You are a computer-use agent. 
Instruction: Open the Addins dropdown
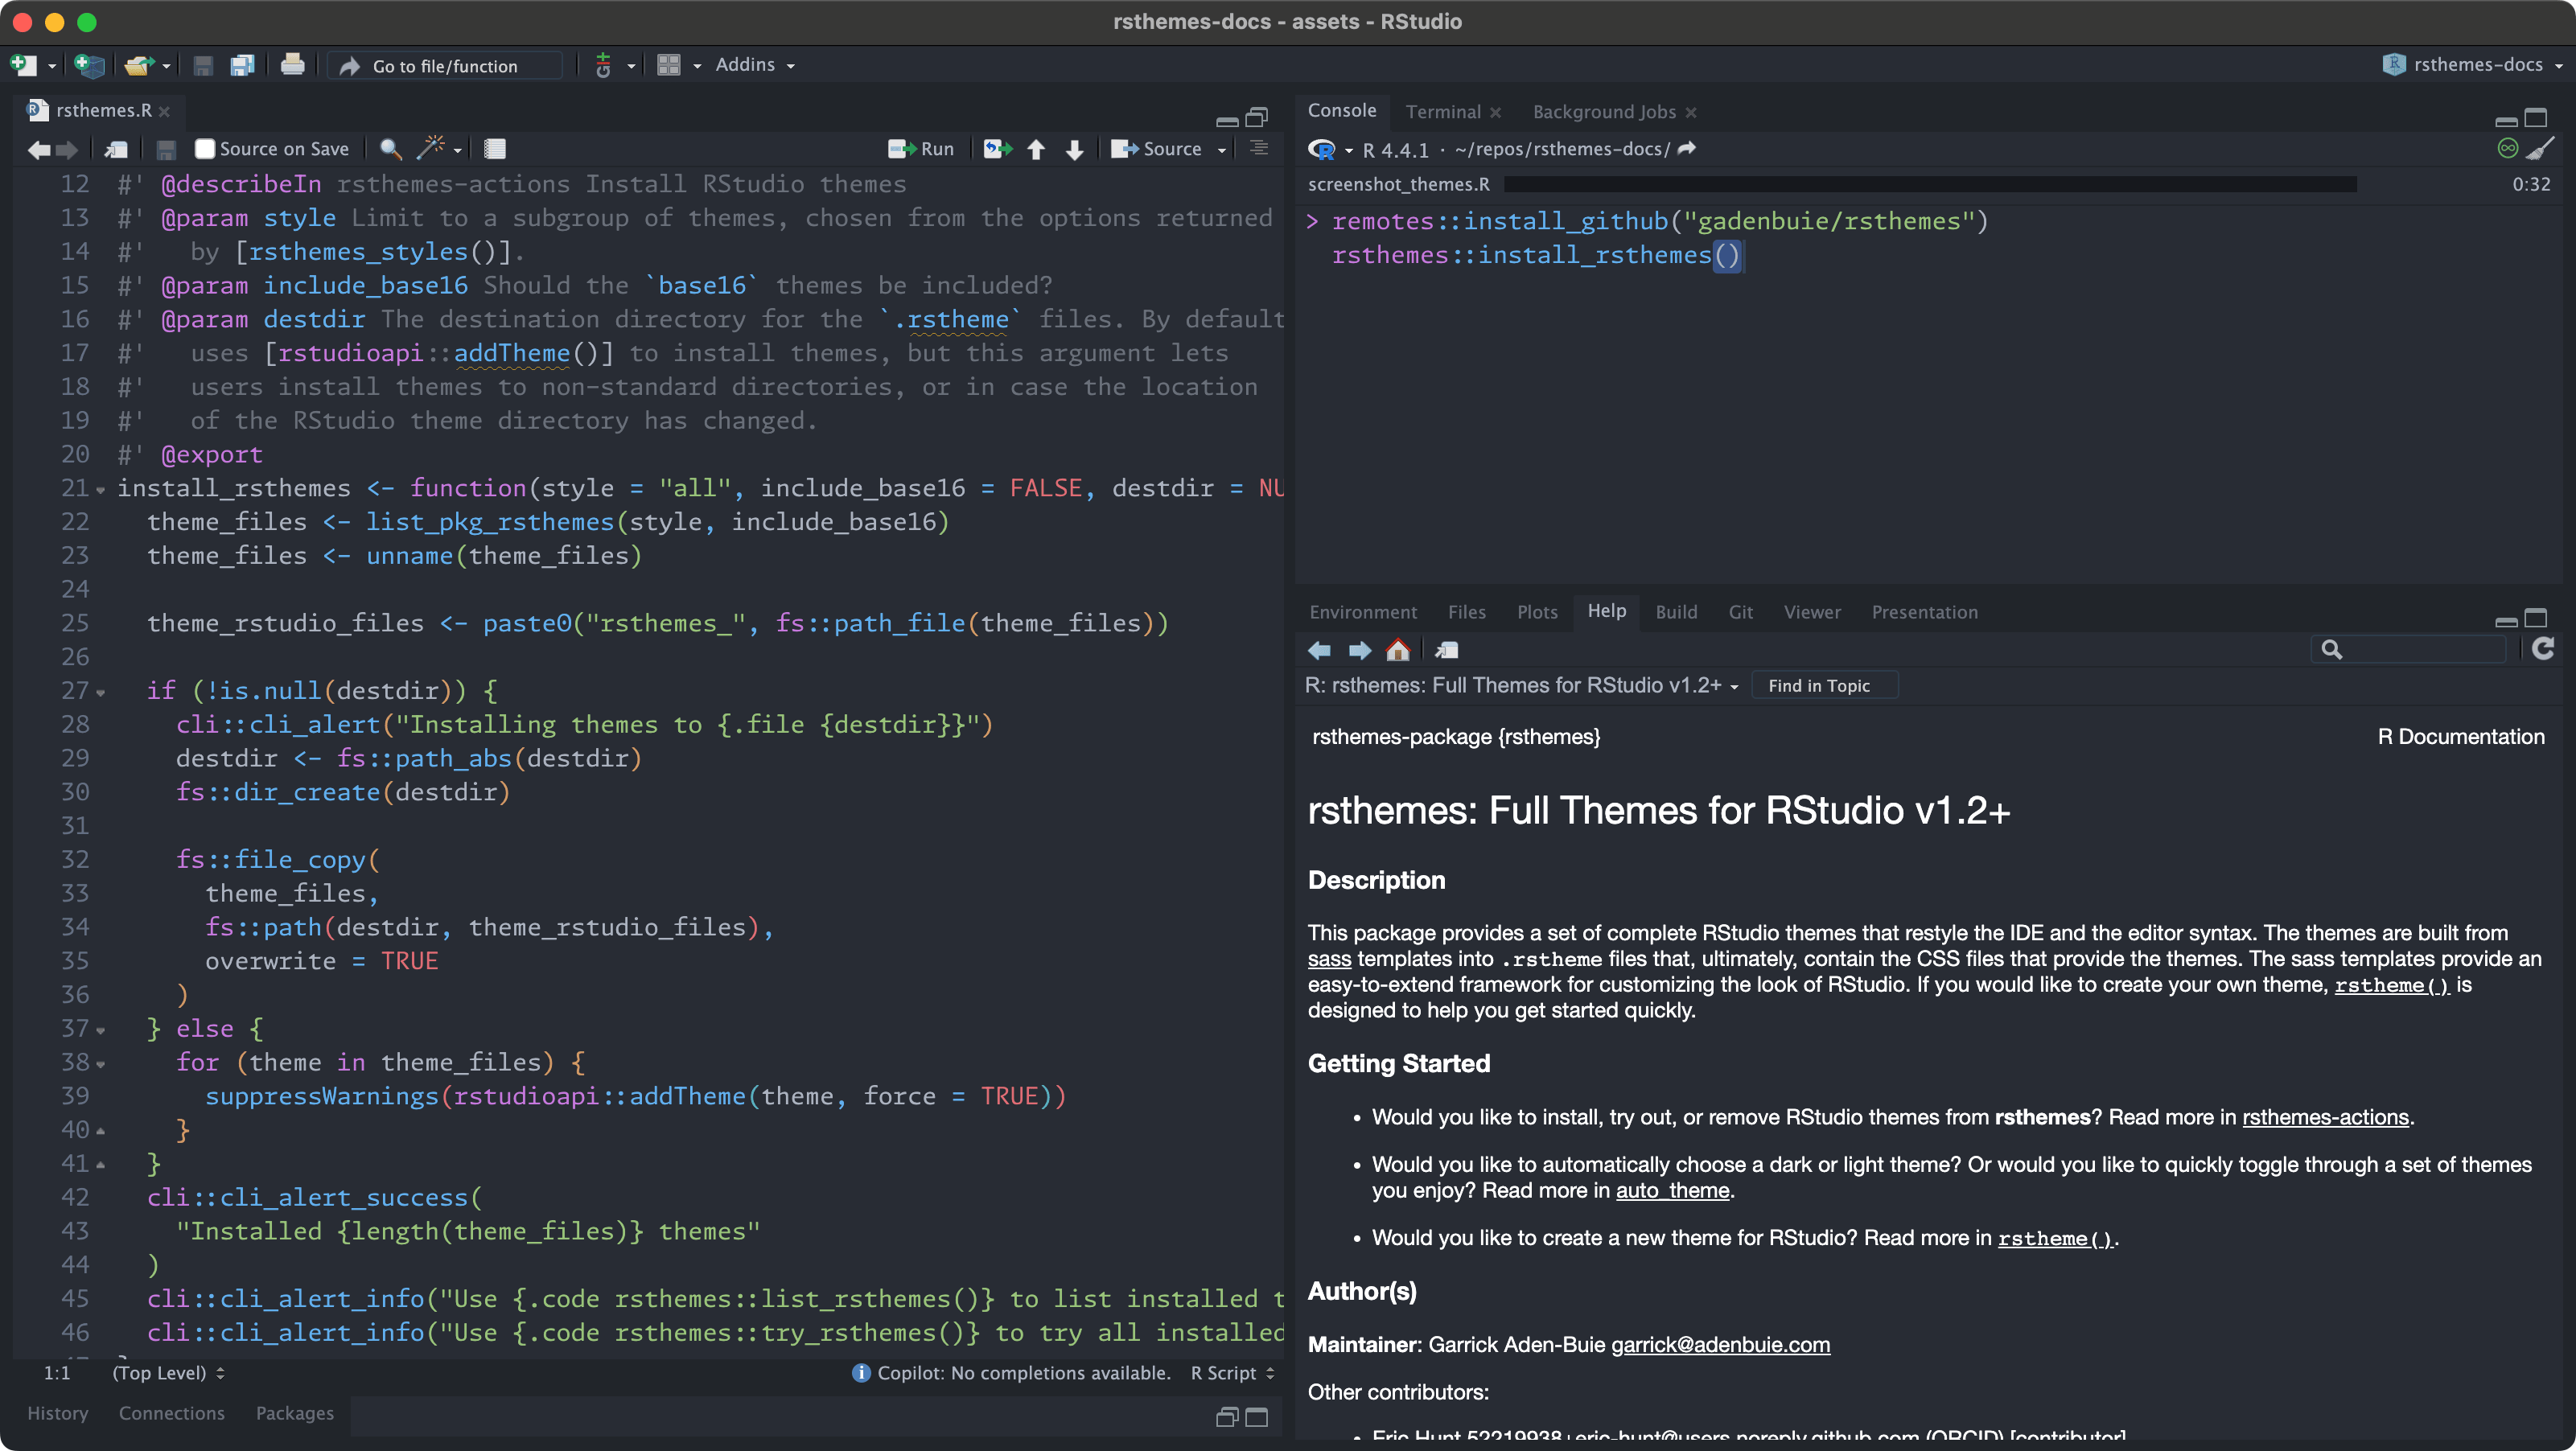[755, 65]
